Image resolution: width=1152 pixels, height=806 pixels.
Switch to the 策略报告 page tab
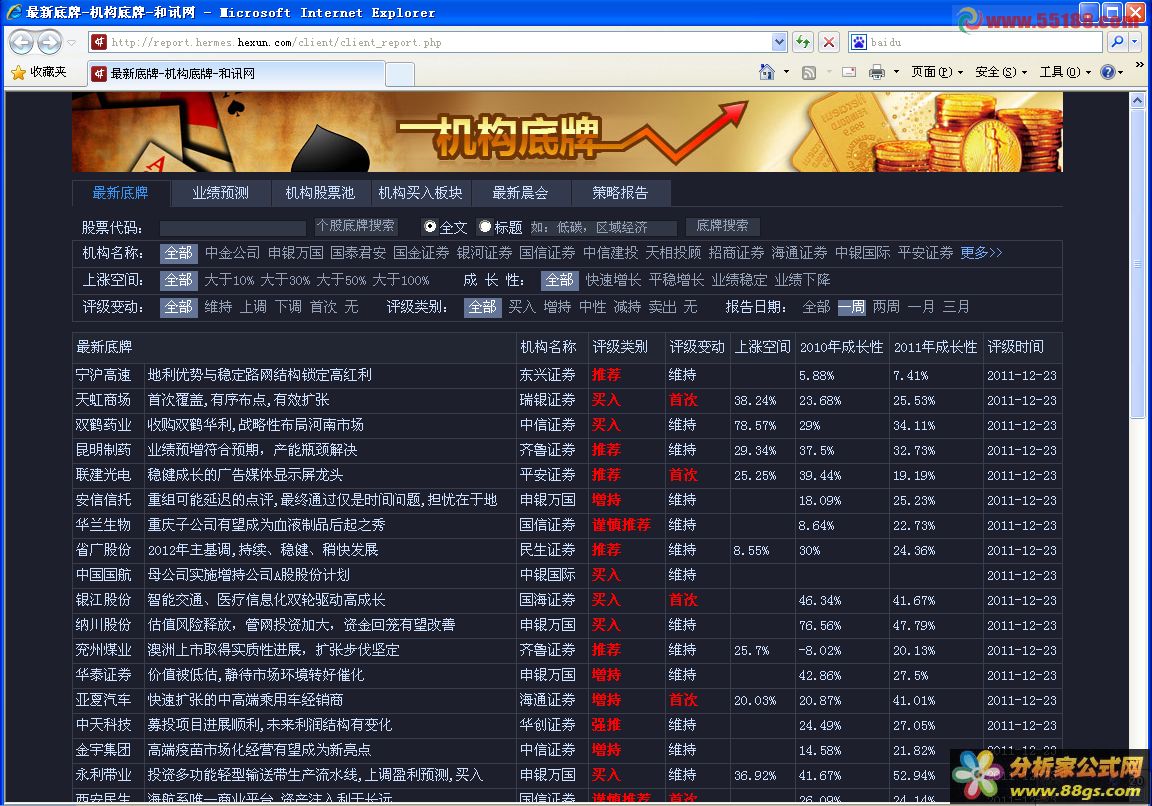click(620, 193)
